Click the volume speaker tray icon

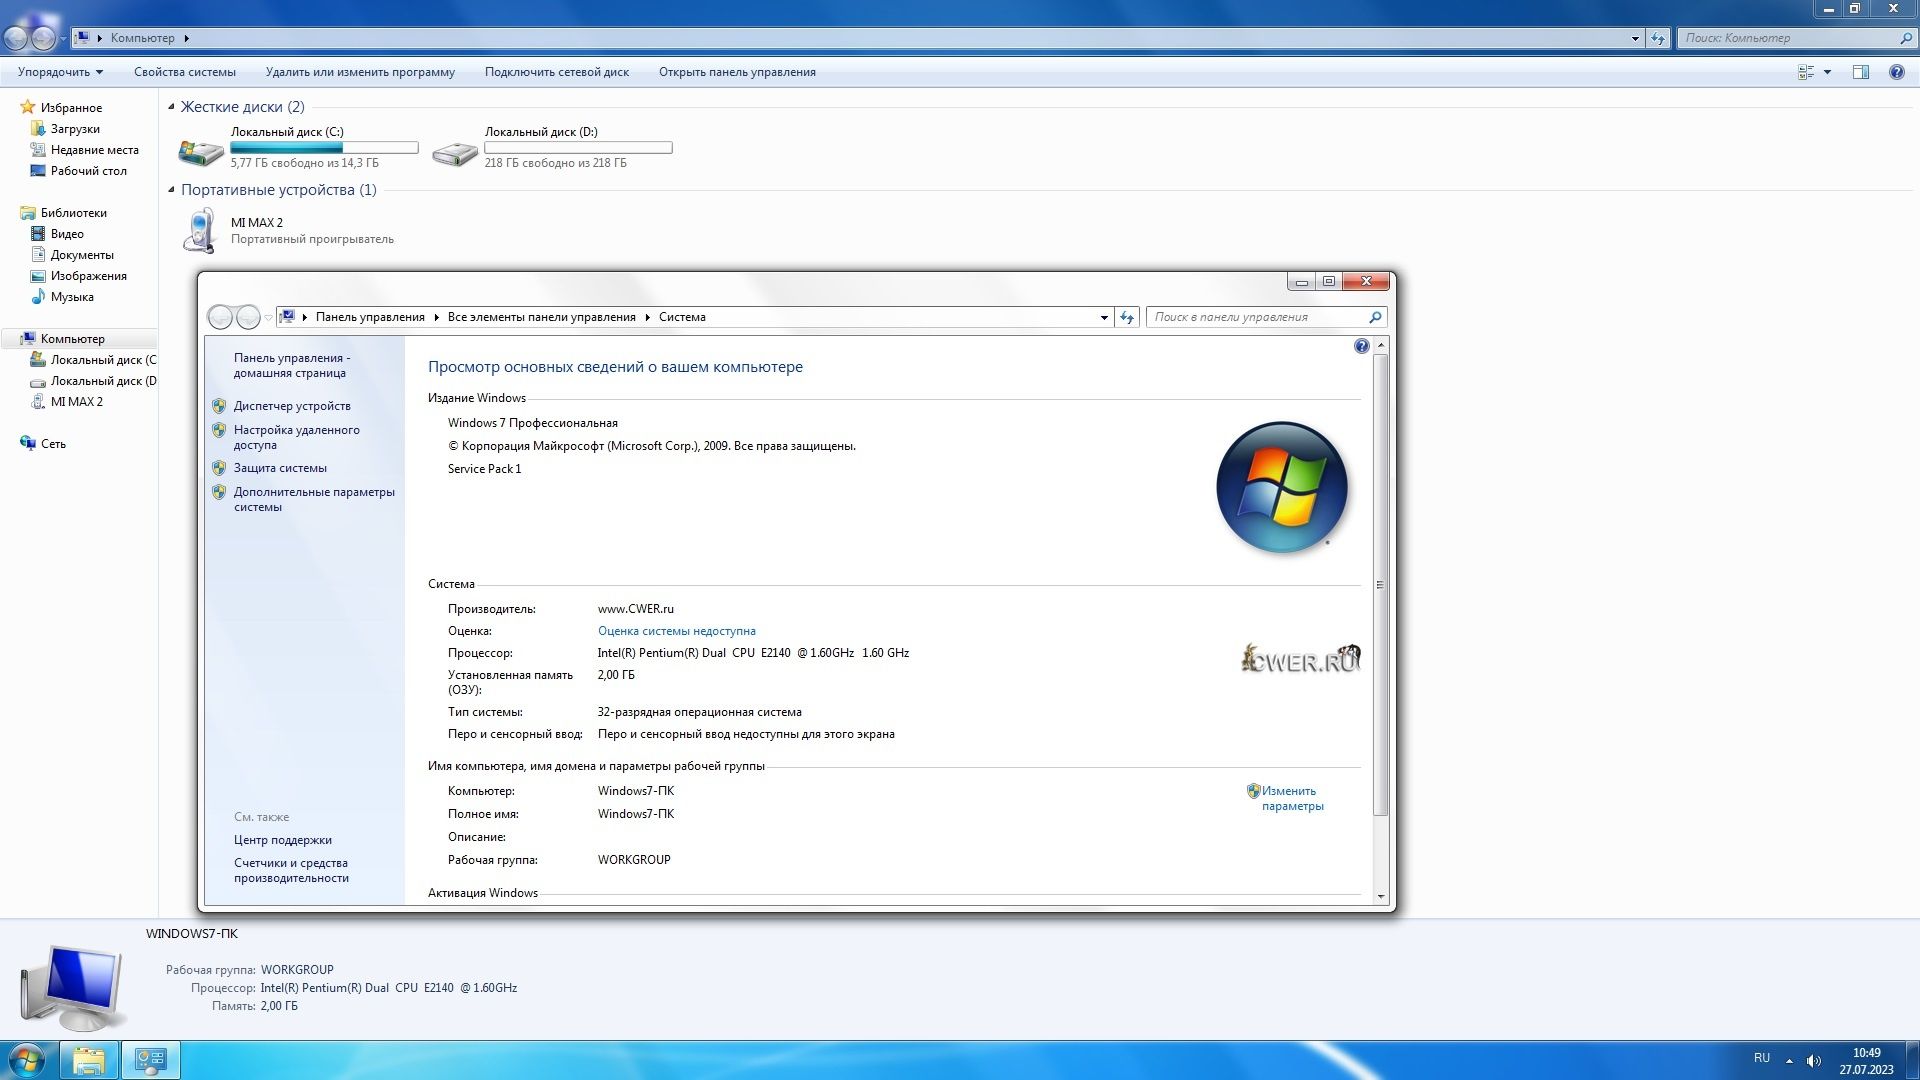(1814, 1061)
